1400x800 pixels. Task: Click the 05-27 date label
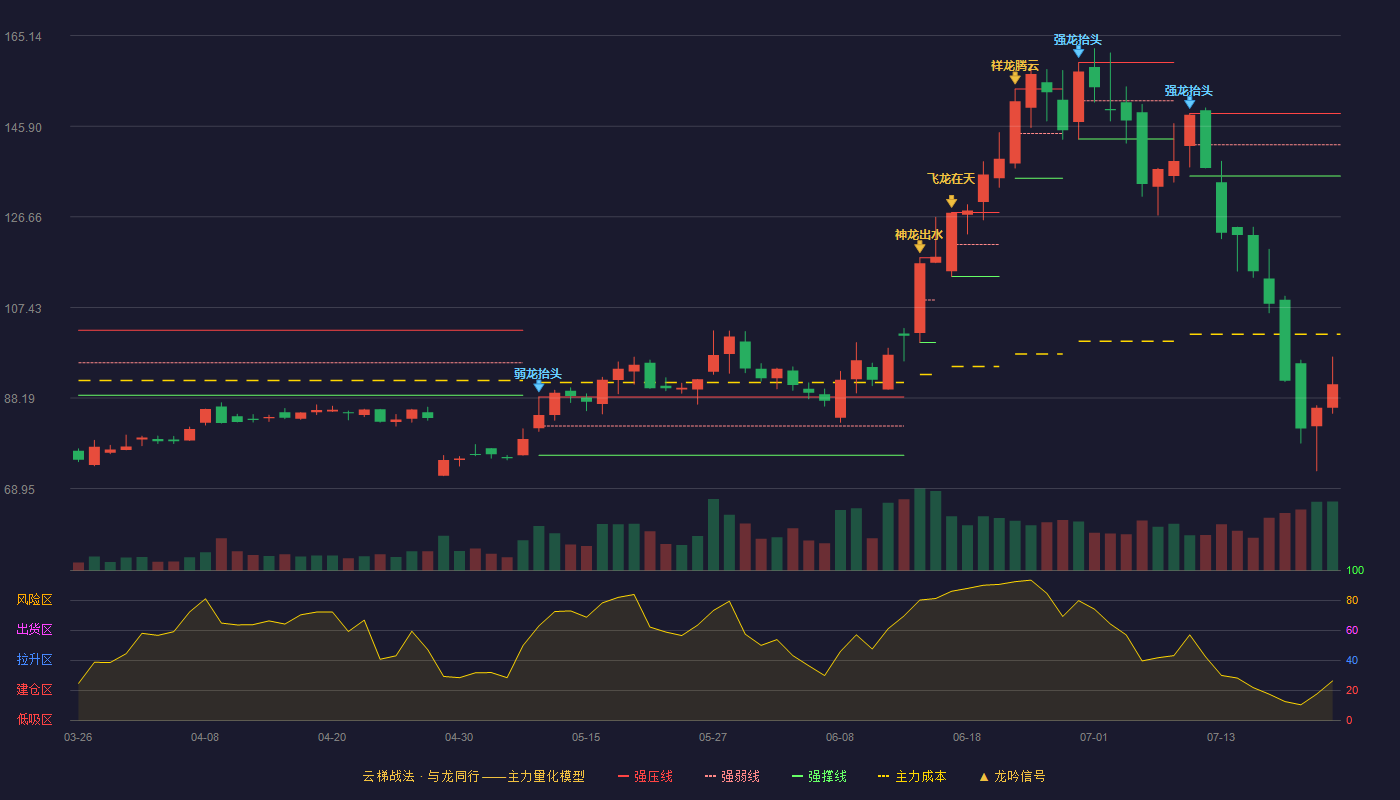pyautogui.click(x=713, y=737)
